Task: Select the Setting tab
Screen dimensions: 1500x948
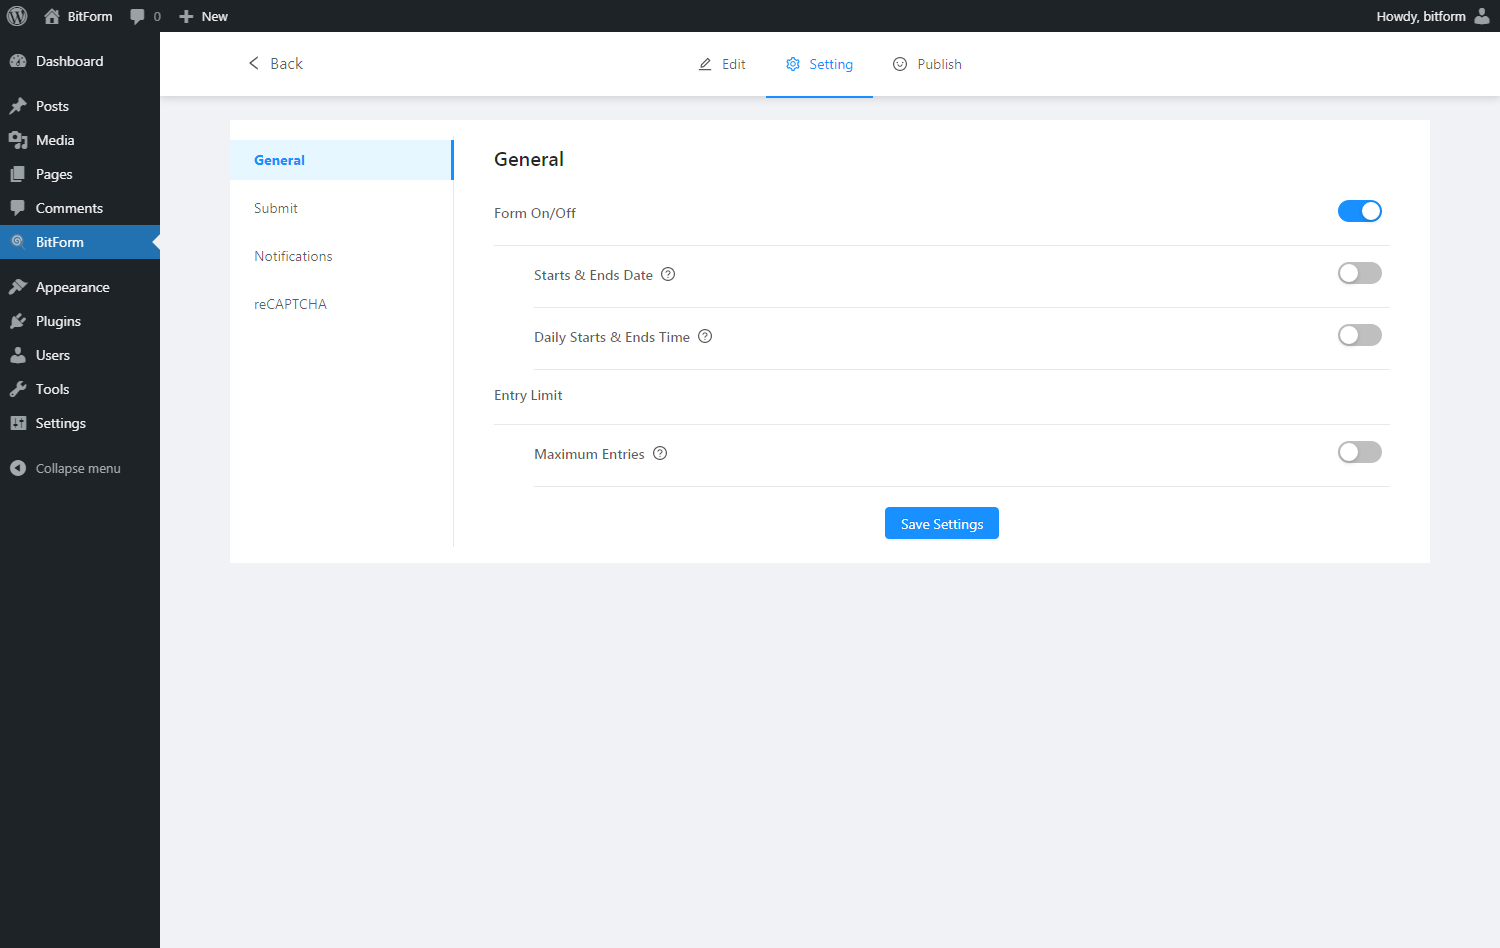Action: [819, 64]
